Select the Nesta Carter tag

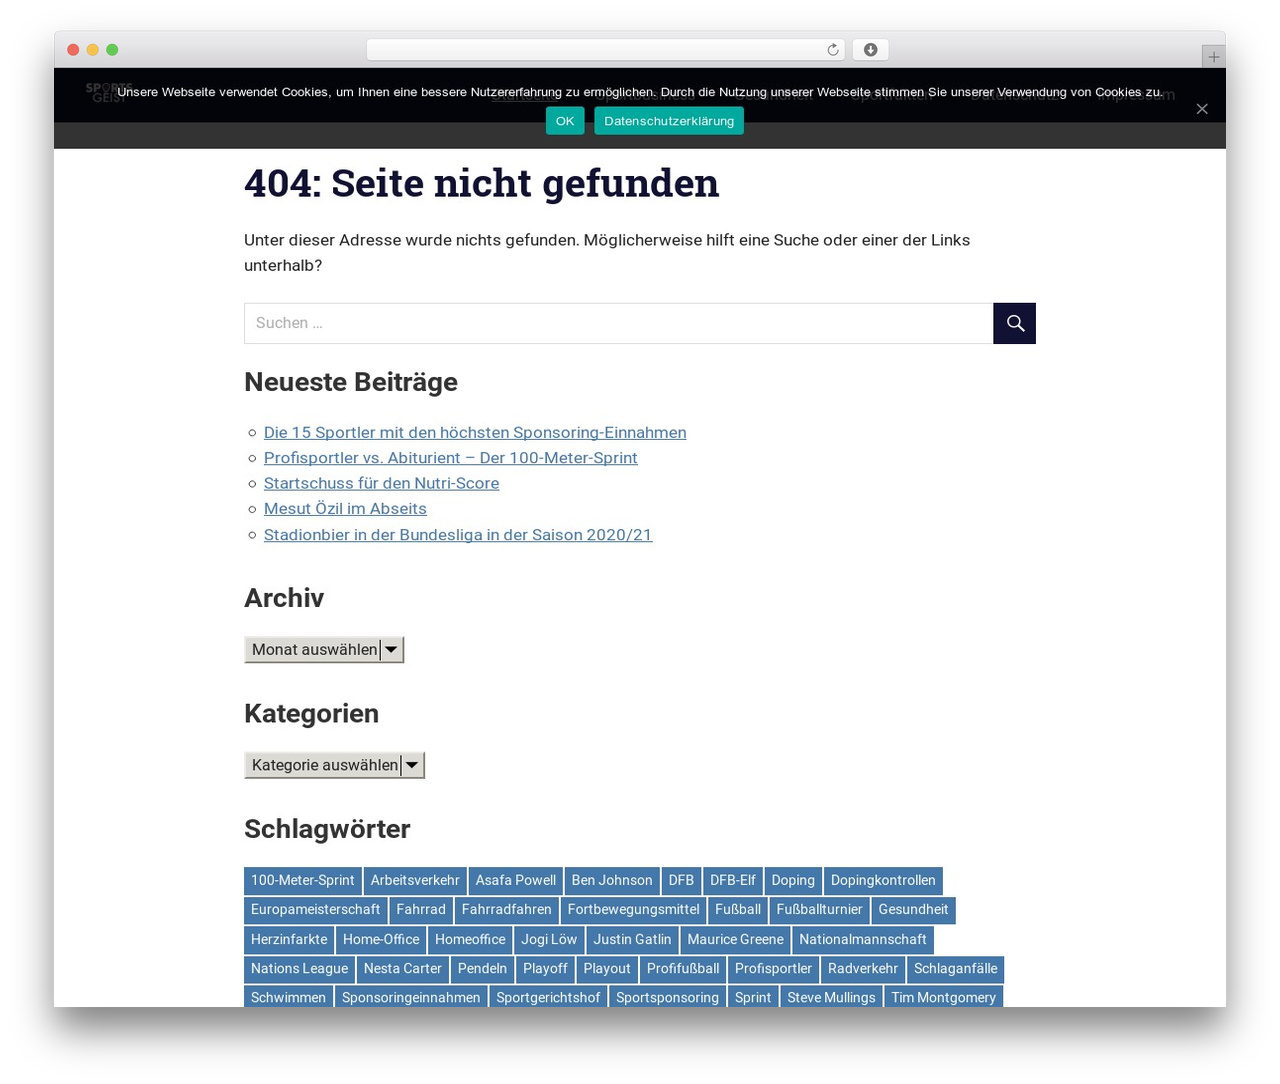[402, 969]
